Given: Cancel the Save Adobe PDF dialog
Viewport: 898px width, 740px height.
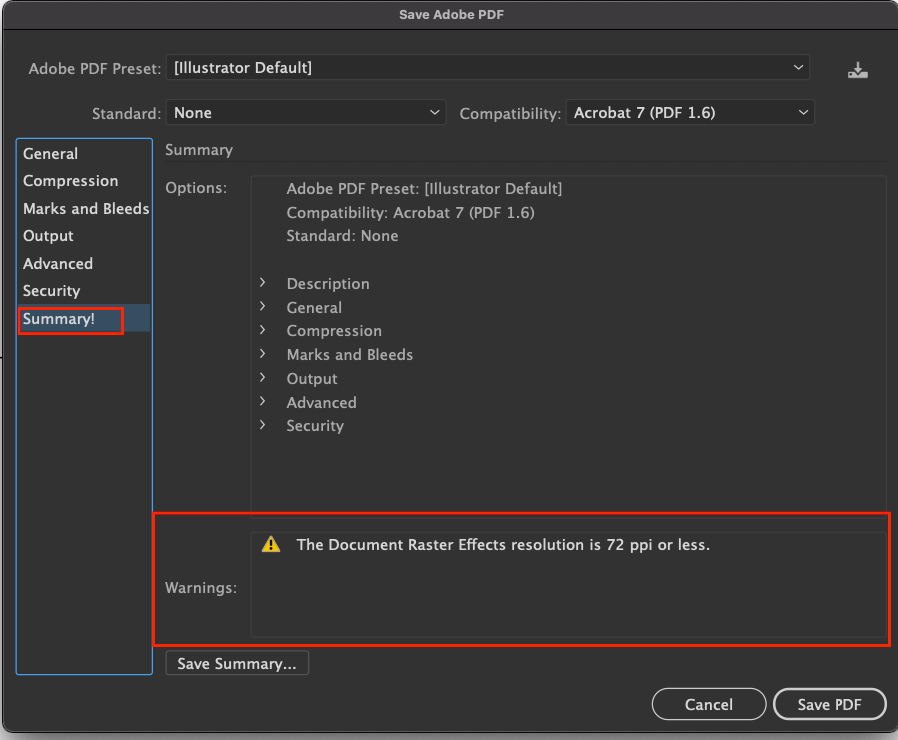Looking at the screenshot, I should point(708,704).
